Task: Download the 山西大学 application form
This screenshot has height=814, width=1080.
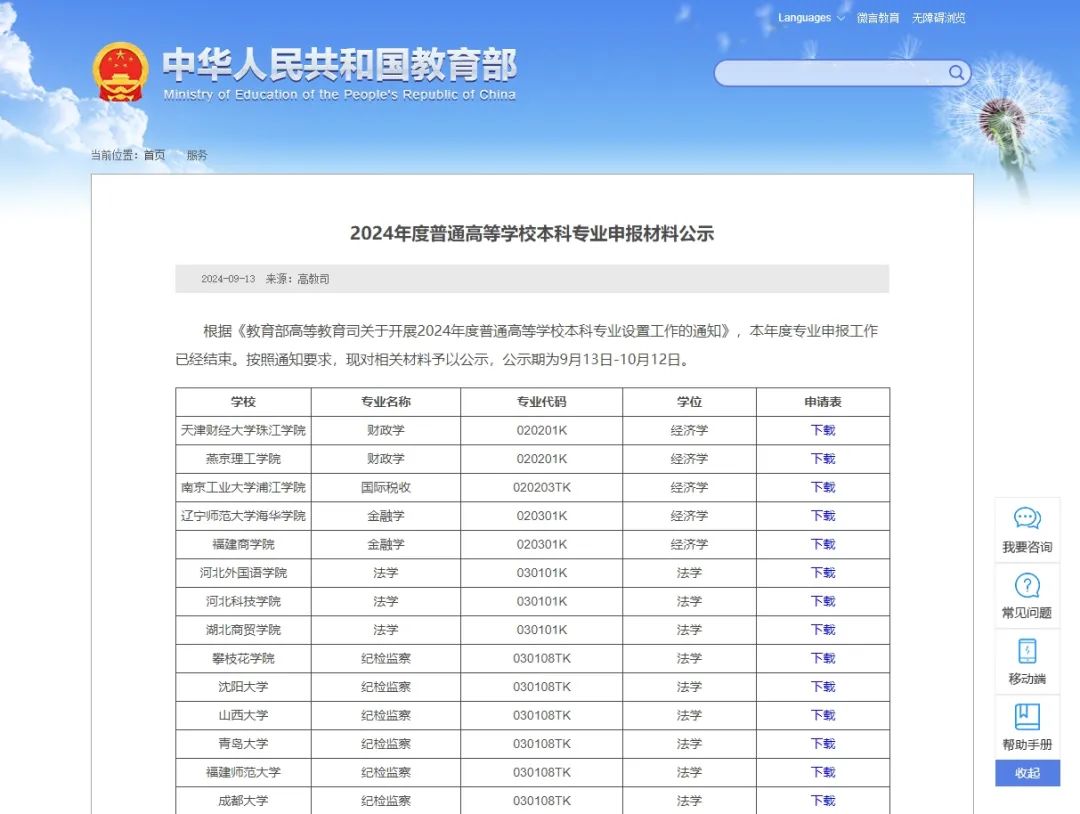Action: point(822,716)
